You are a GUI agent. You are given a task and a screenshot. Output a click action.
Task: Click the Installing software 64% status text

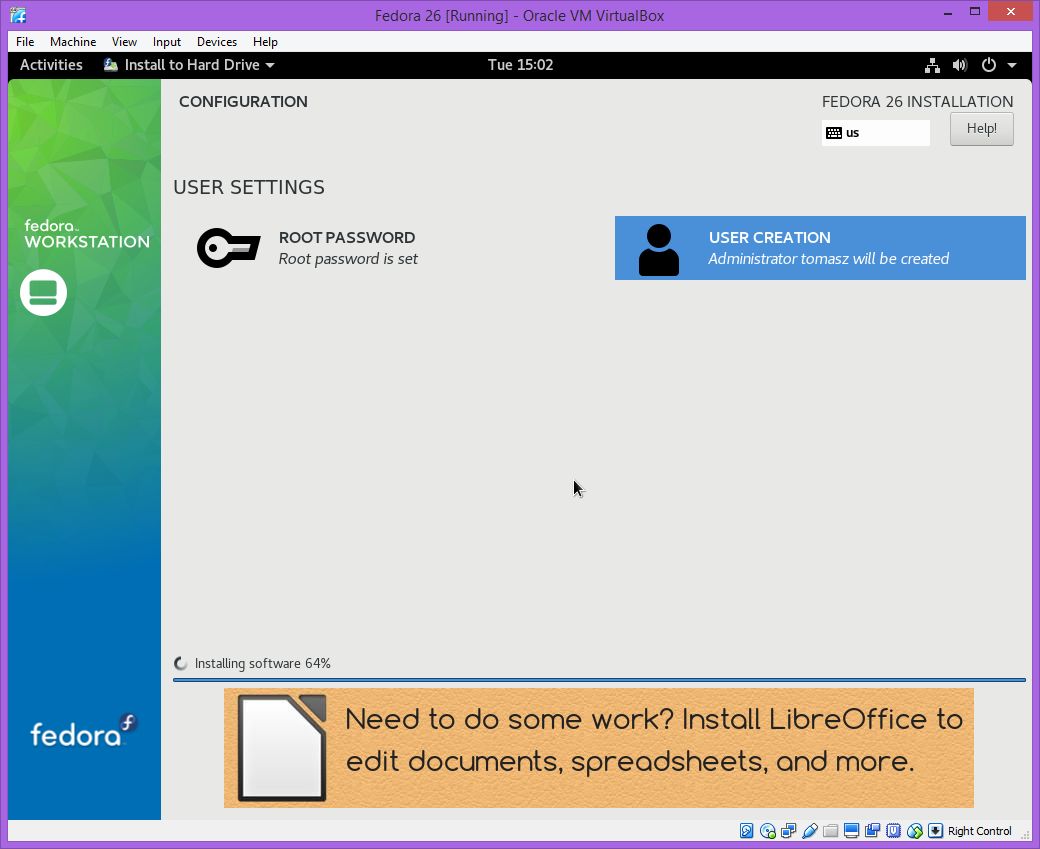263,663
